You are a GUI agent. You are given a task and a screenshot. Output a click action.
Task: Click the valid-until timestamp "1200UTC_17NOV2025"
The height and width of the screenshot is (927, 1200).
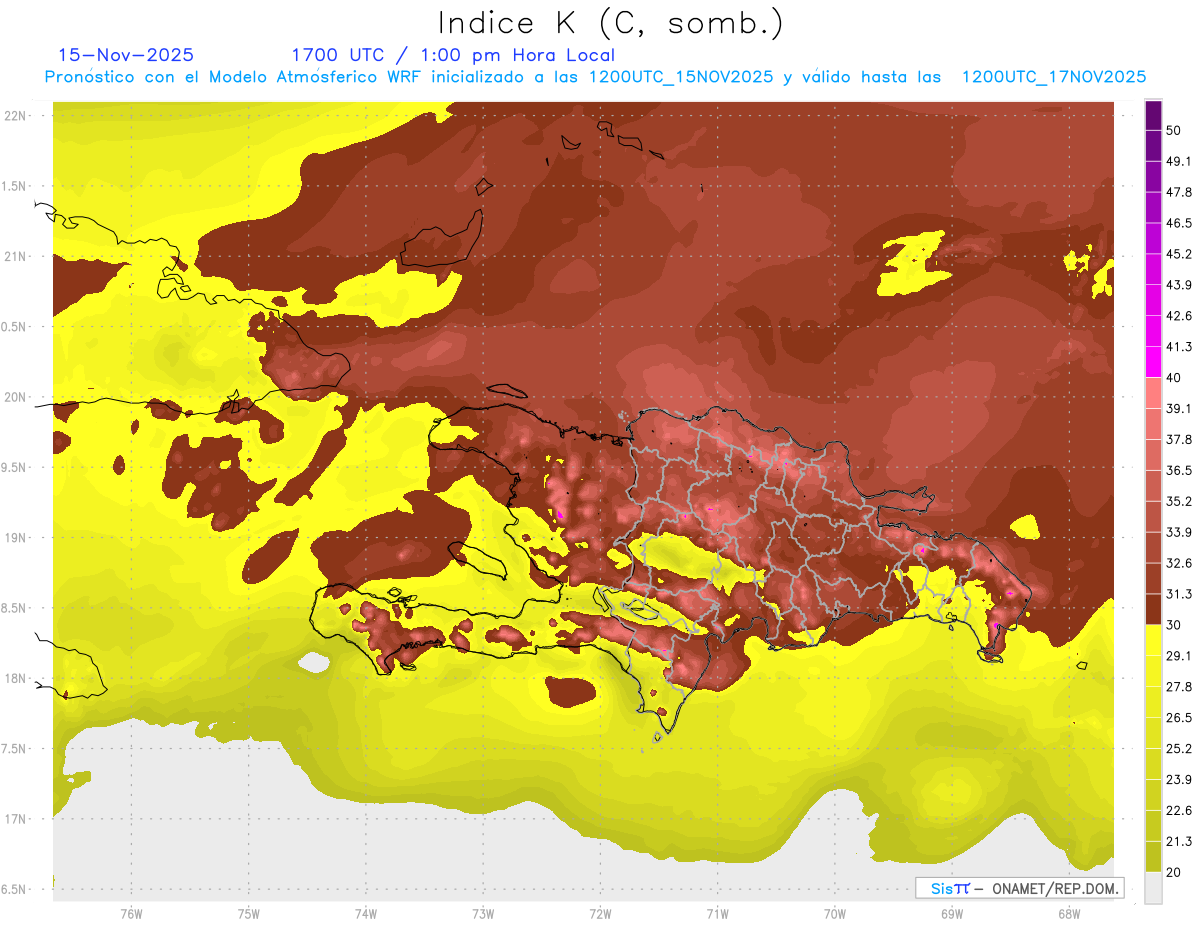1053,77
